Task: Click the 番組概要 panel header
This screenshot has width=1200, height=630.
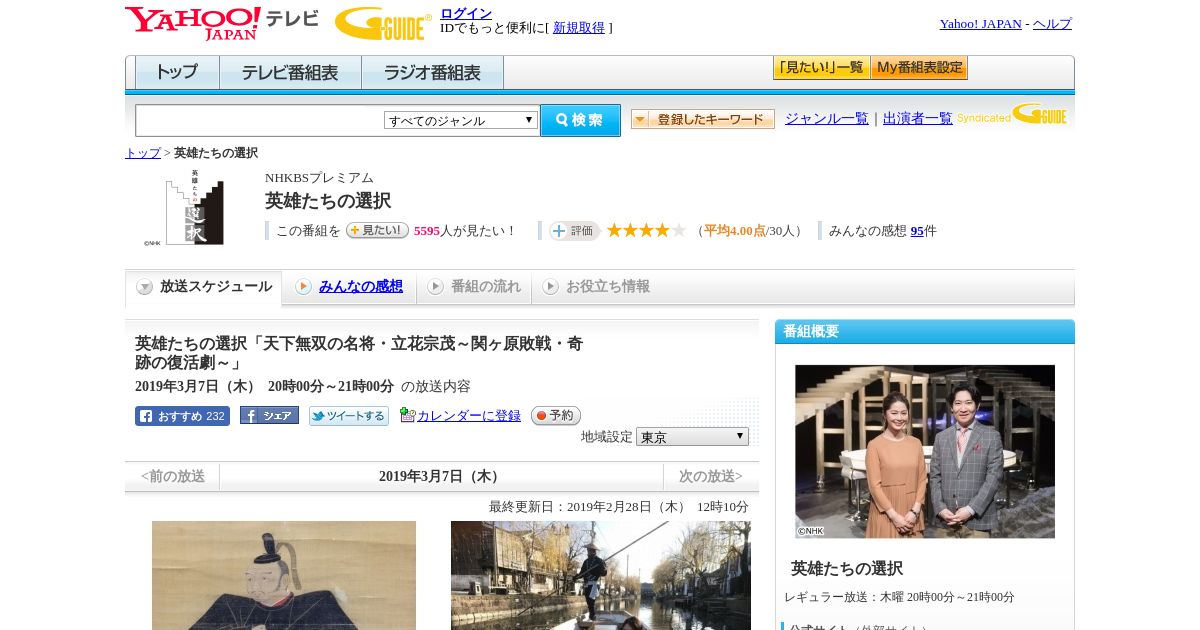Action: (925, 332)
